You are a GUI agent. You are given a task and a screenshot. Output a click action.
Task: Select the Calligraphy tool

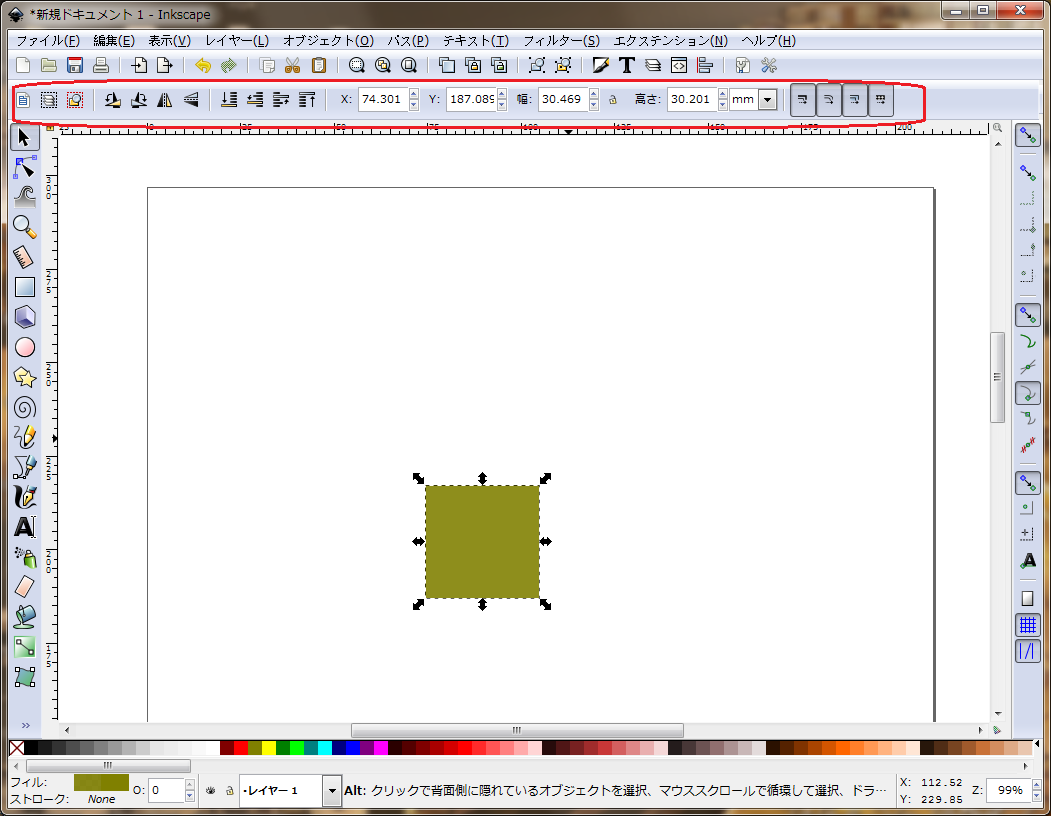[x=24, y=497]
